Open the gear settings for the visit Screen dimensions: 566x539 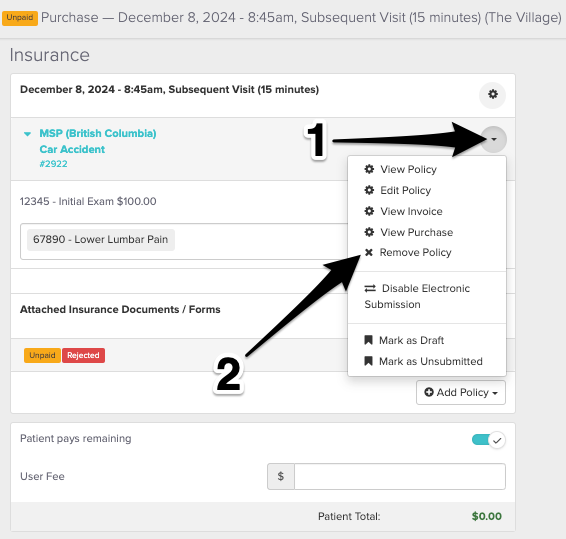(493, 95)
